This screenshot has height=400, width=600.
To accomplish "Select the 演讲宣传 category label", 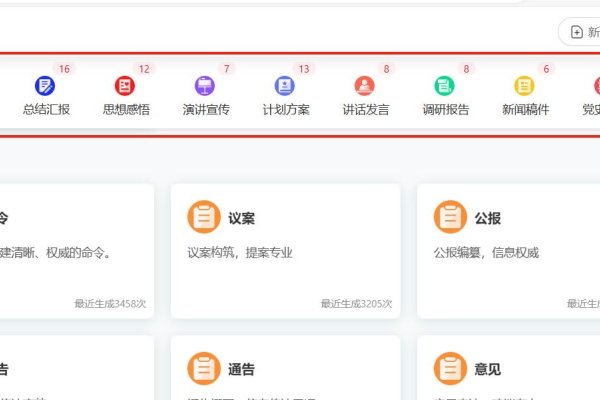I will pyautogui.click(x=206, y=110).
